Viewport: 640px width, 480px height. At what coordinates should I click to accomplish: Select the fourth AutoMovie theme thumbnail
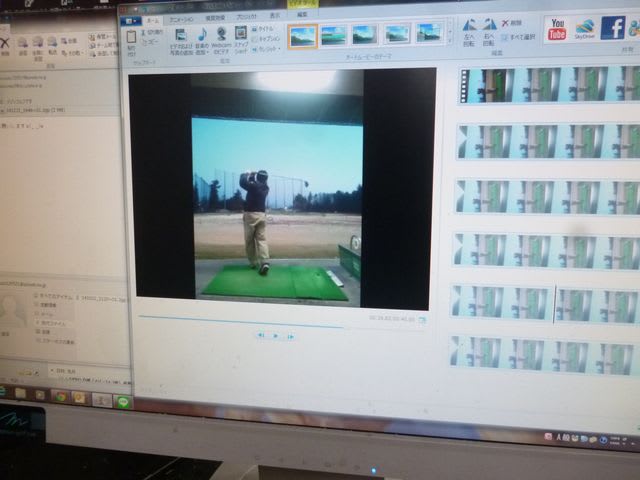tap(397, 34)
